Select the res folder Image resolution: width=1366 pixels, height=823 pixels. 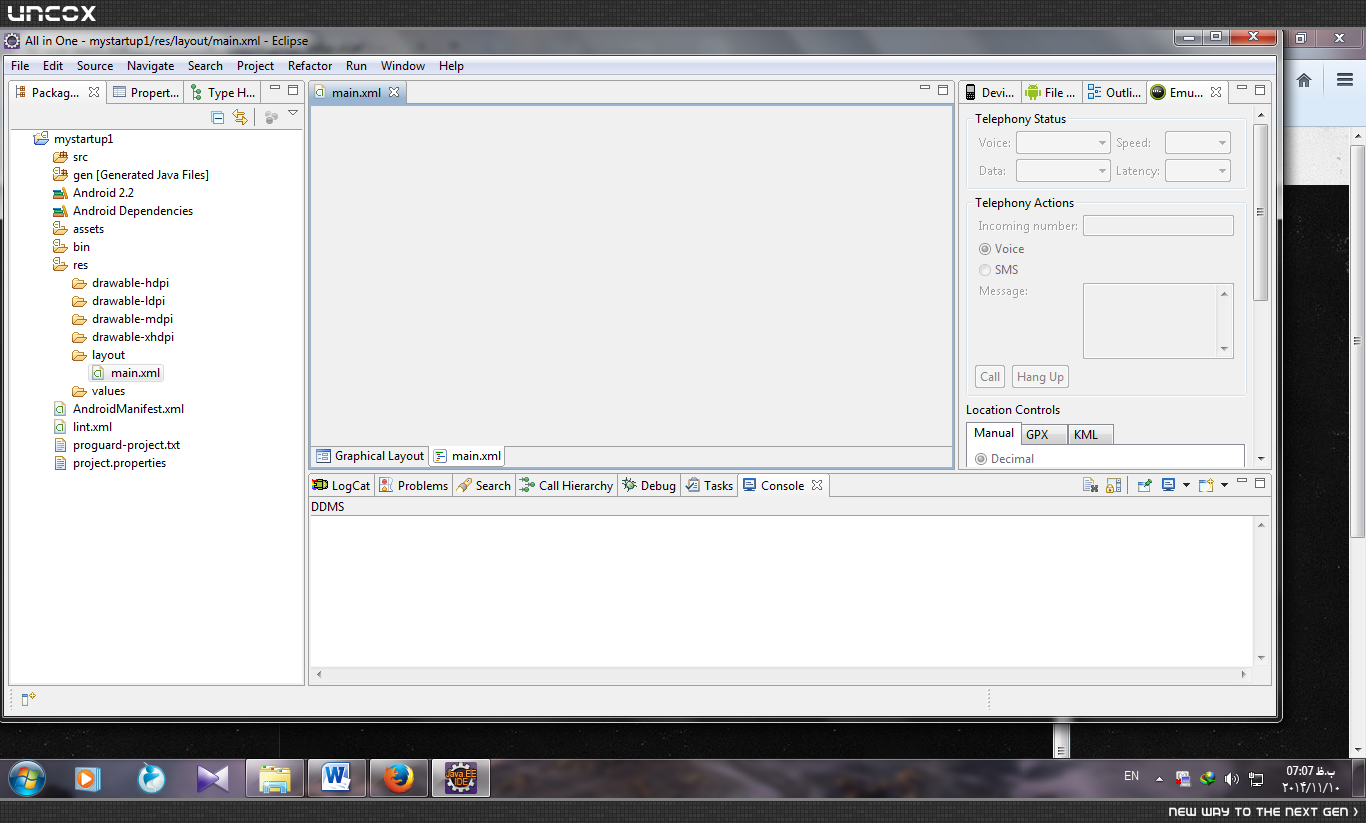tap(71, 265)
